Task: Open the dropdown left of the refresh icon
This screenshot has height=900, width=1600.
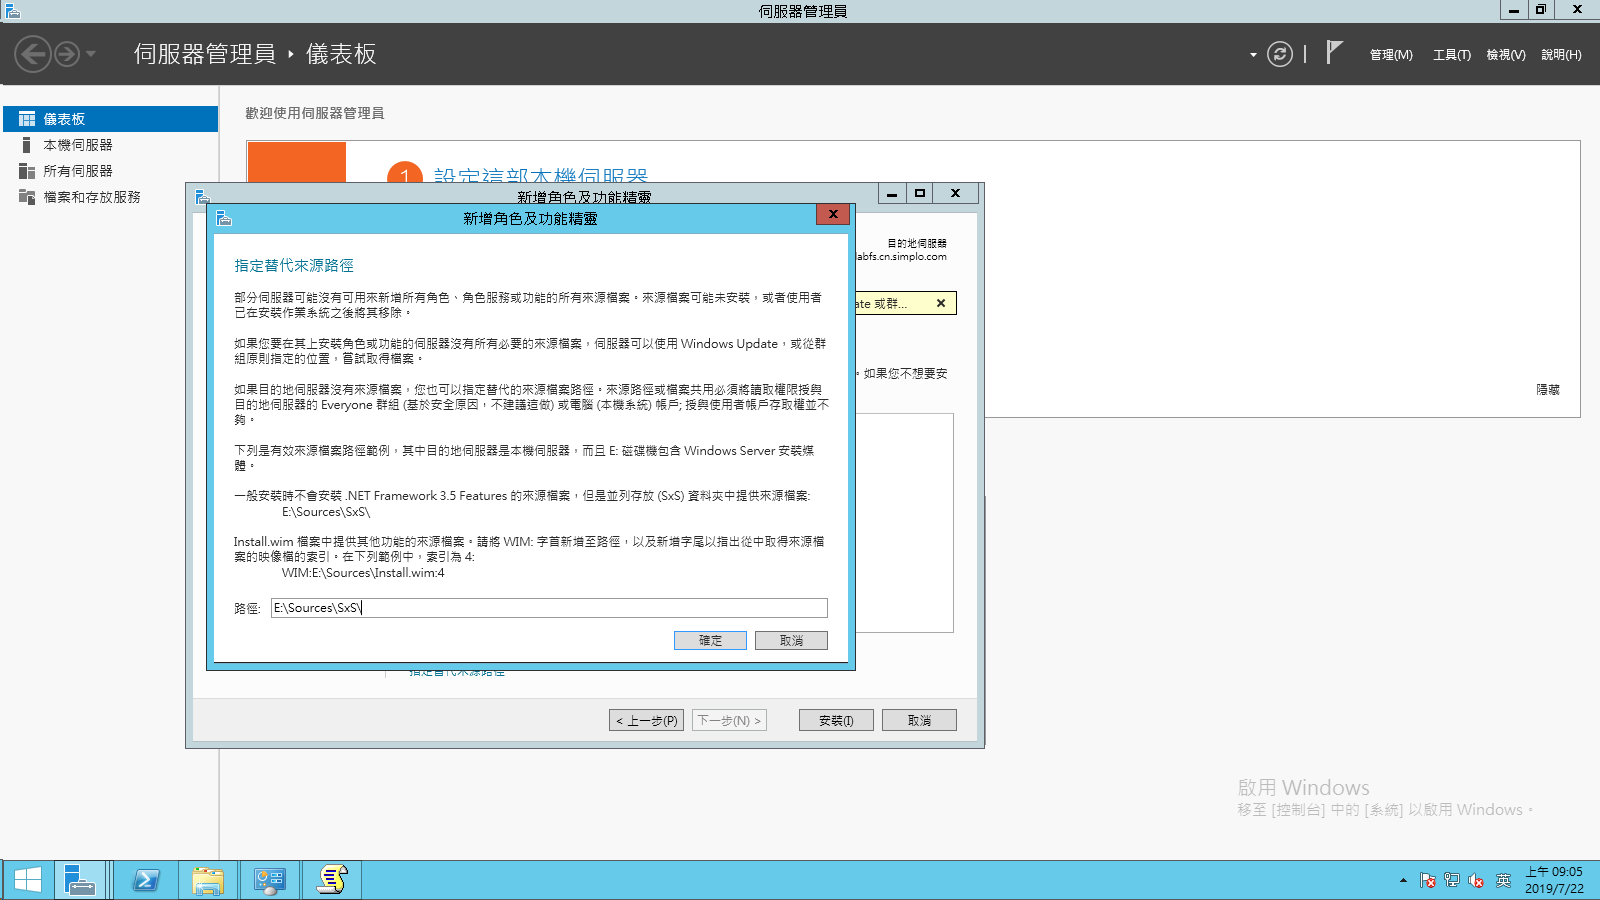Action: pos(1251,55)
